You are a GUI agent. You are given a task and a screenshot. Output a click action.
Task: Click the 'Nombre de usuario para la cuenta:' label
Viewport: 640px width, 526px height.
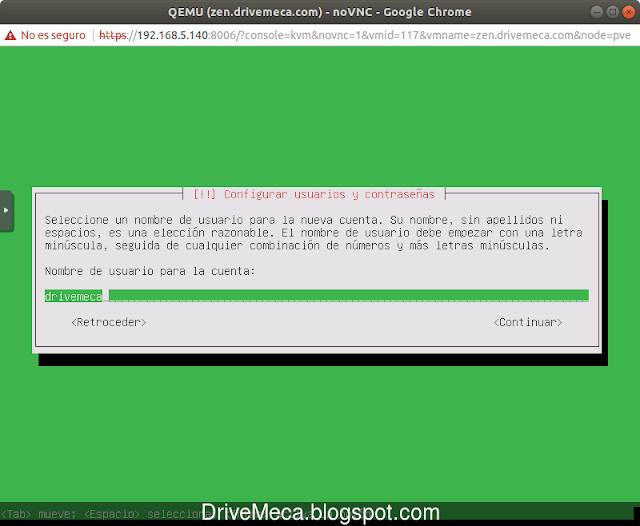coord(150,271)
